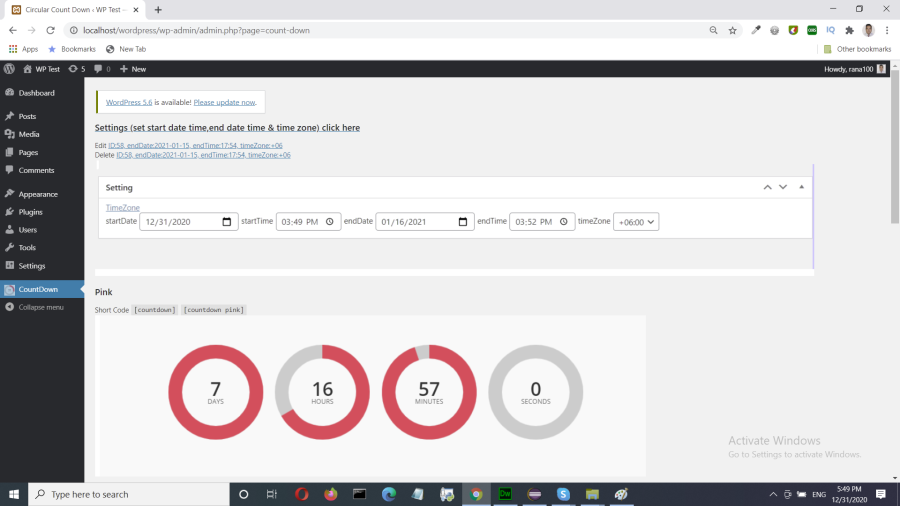Viewport: 900px width, 506px height.
Task: Bookmark this page with star icon
Action: 732,30
